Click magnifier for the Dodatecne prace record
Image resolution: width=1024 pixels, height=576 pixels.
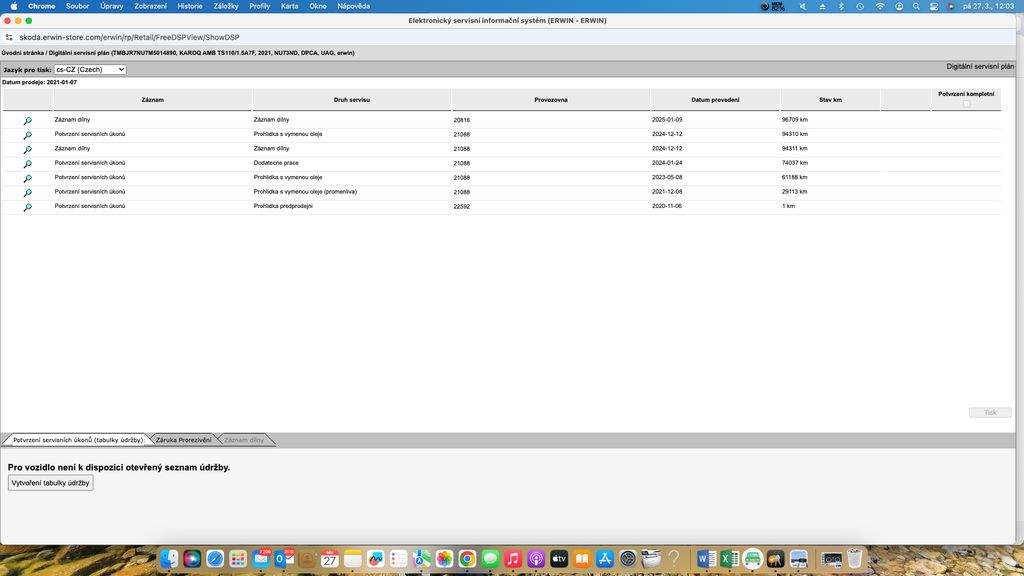pos(27,163)
